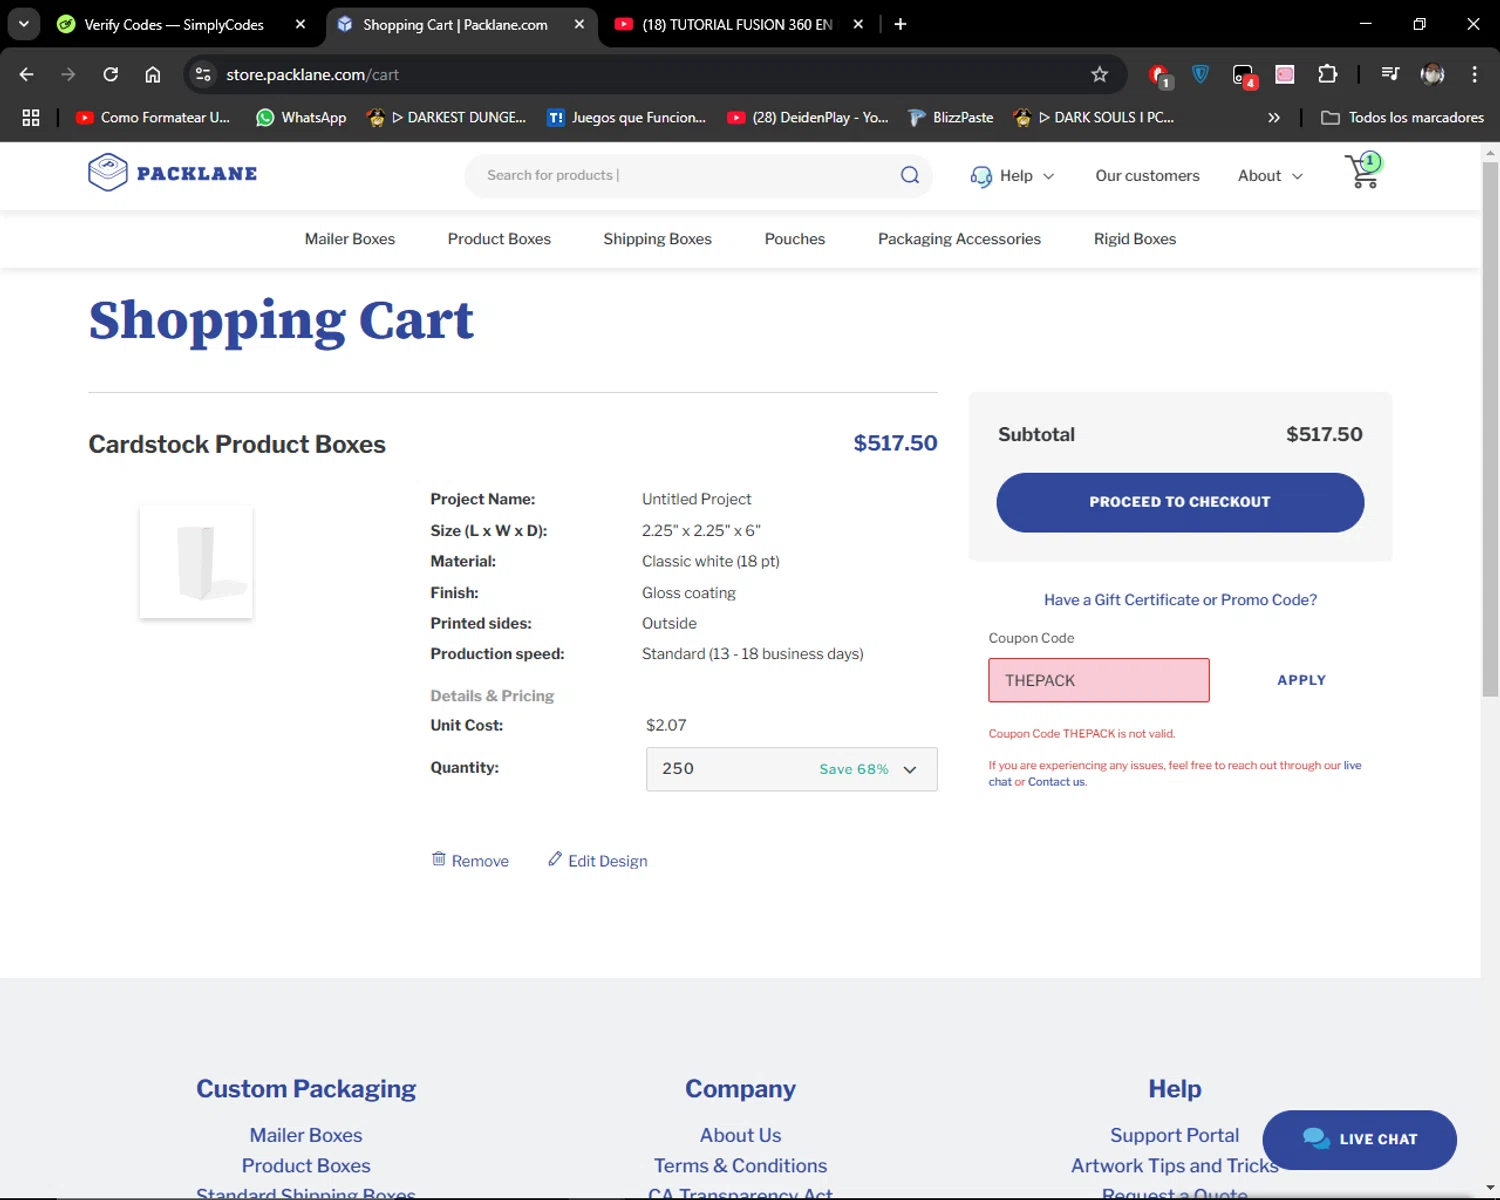Screen dimensions: 1500x1200
Task: Bookmark this page with the star icon
Action: [x=1100, y=74]
